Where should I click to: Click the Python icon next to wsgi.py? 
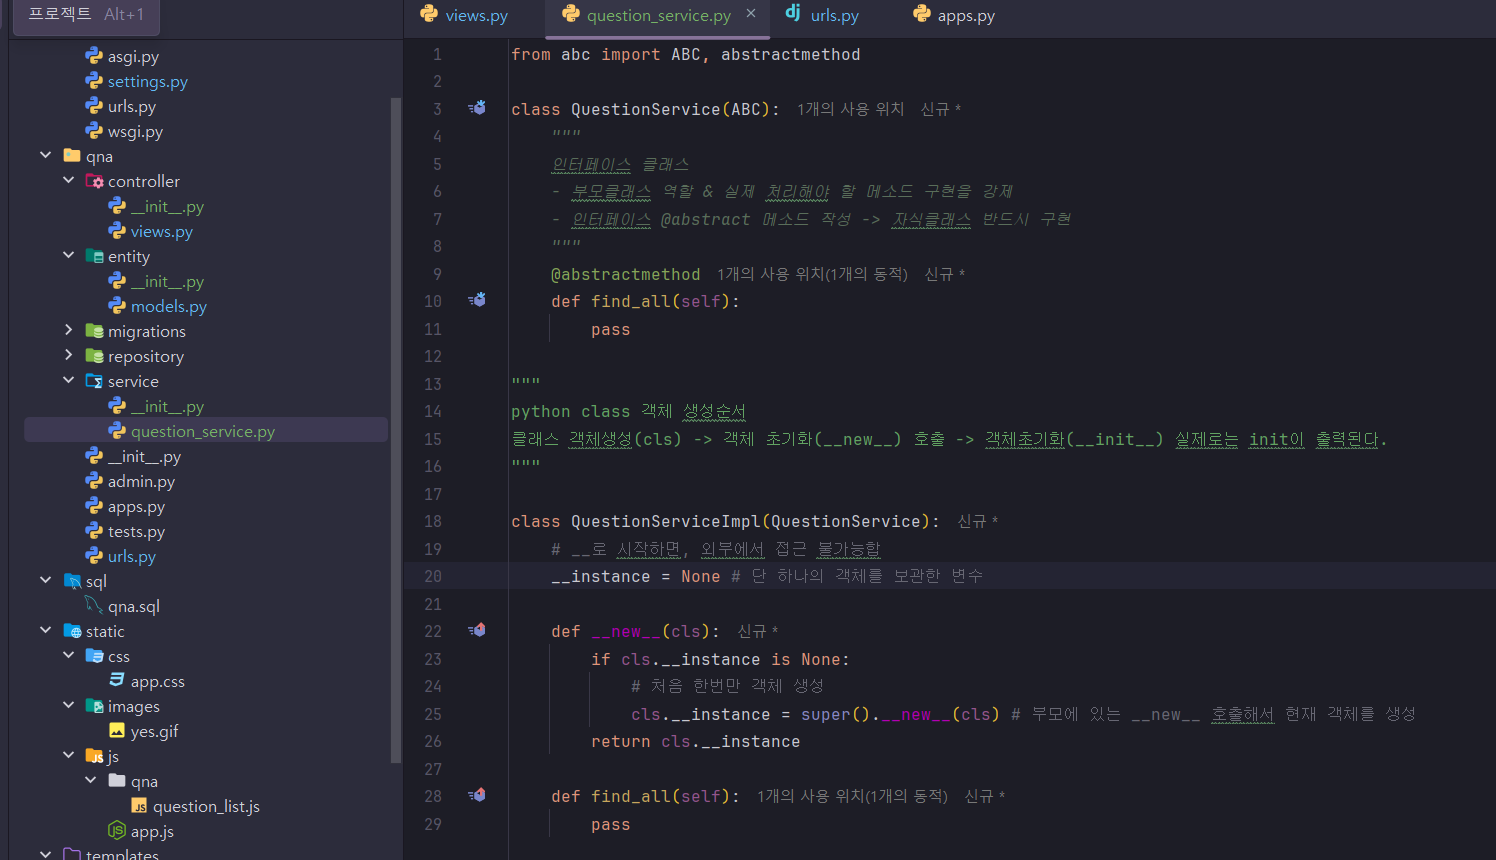click(x=94, y=131)
